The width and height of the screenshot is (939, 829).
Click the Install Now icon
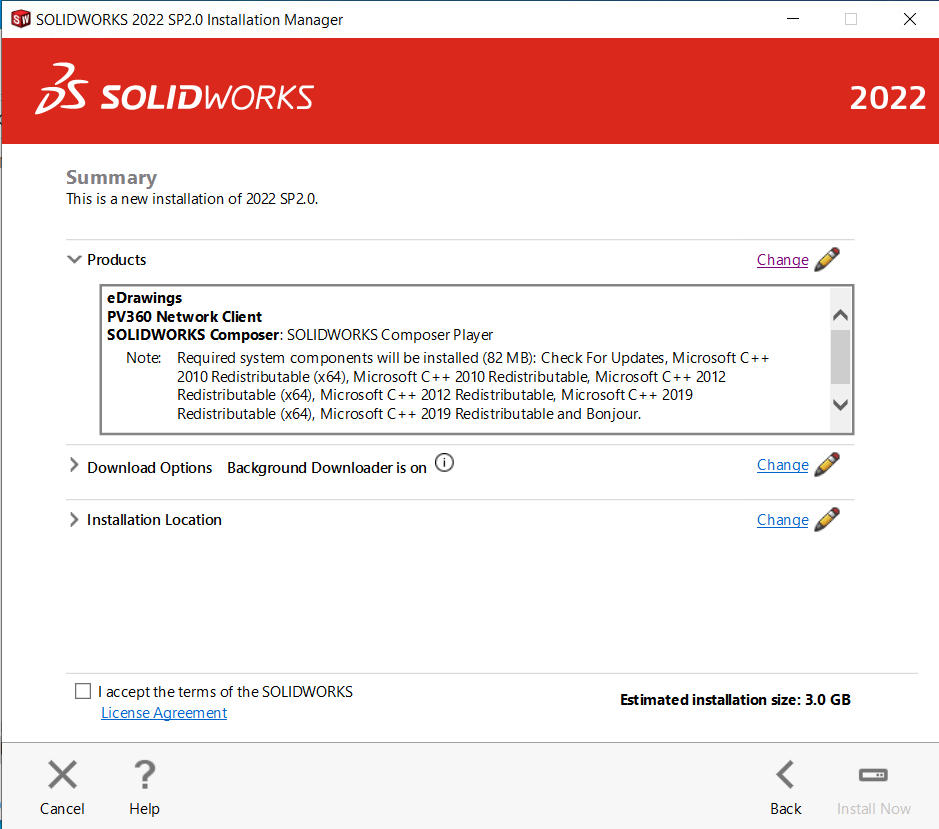[873, 775]
